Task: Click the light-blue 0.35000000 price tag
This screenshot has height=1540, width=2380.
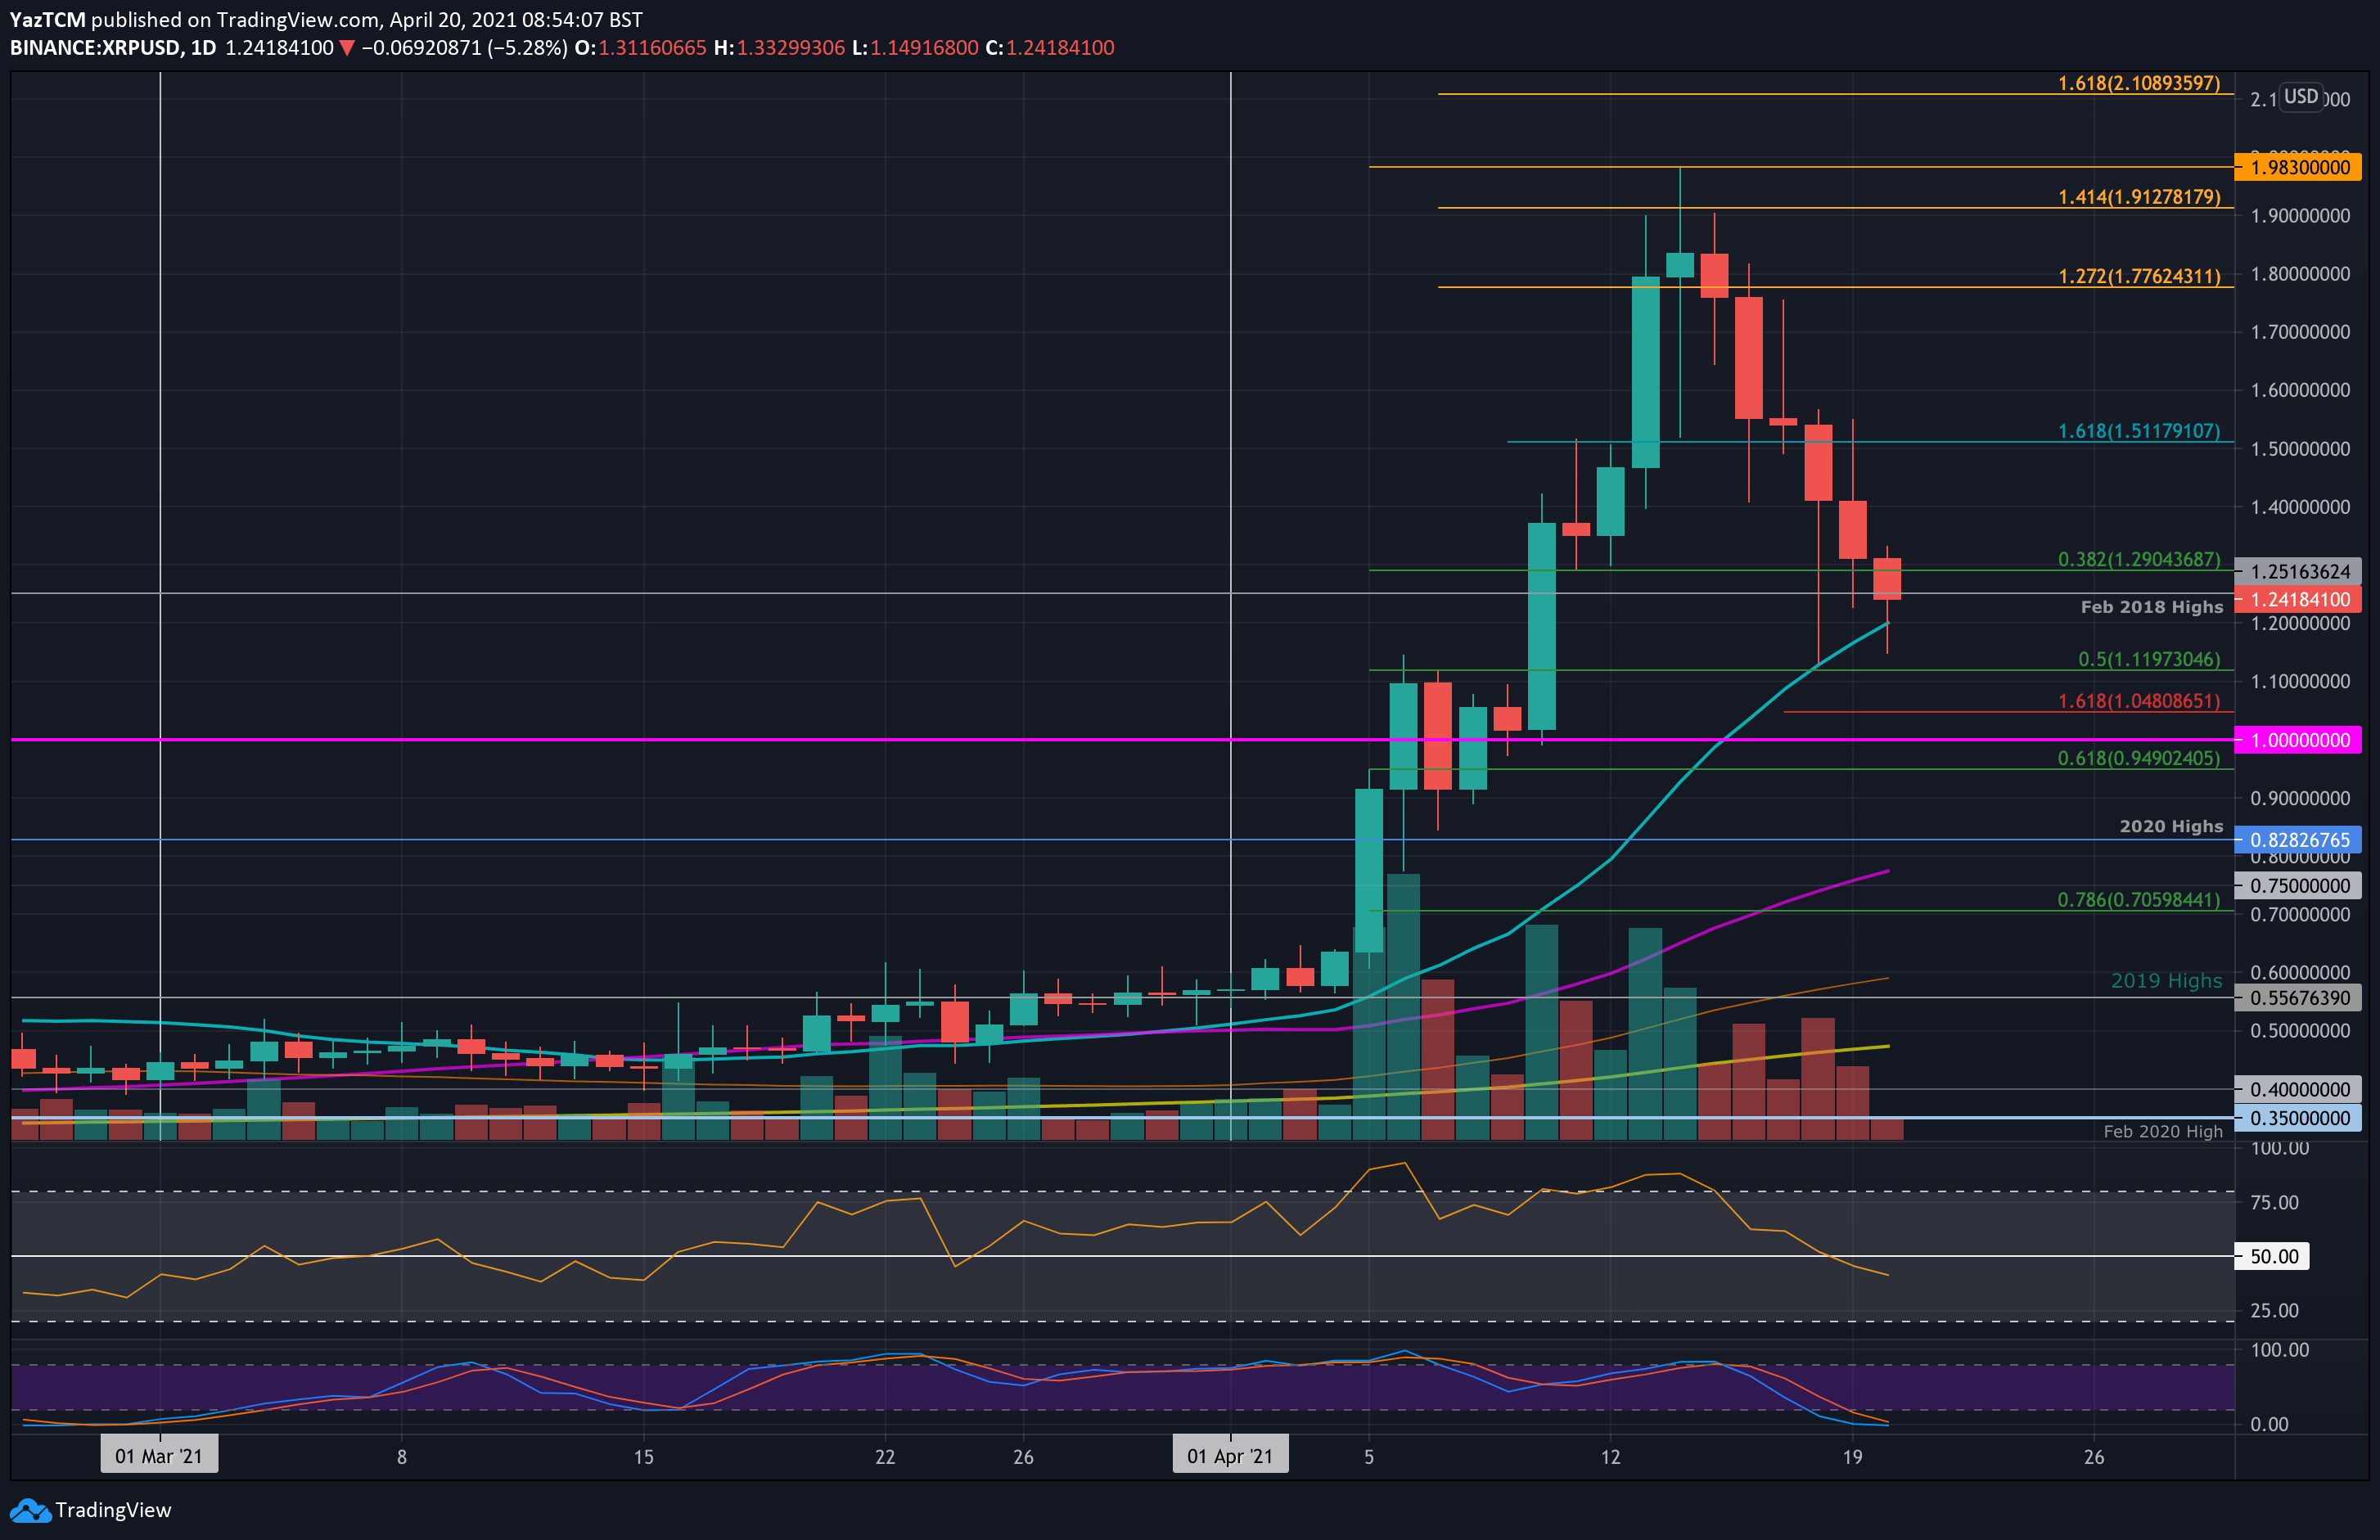Action: (x=2298, y=1119)
